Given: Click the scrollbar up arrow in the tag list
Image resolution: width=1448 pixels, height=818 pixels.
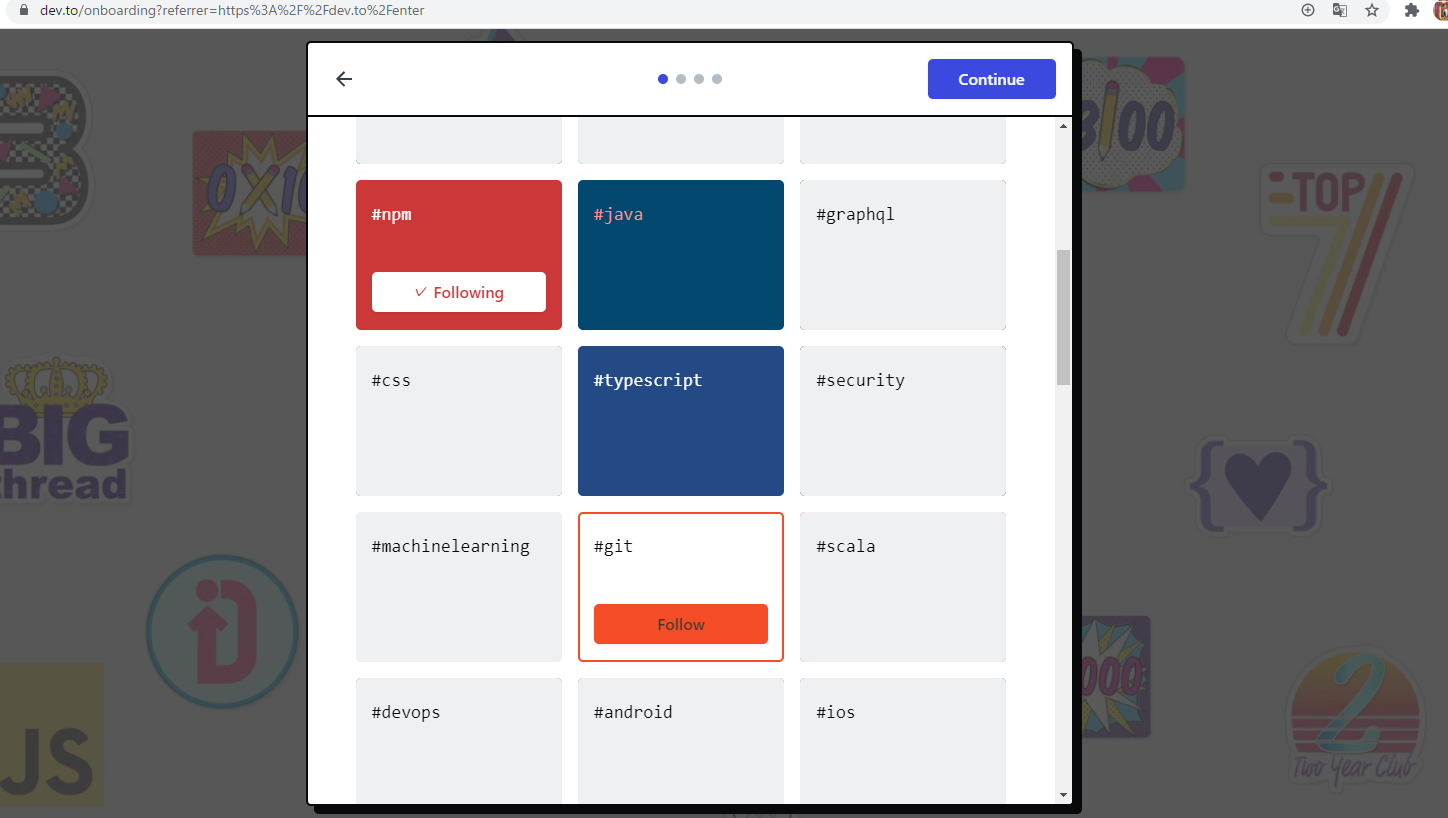Looking at the screenshot, I should pyautogui.click(x=1063, y=125).
